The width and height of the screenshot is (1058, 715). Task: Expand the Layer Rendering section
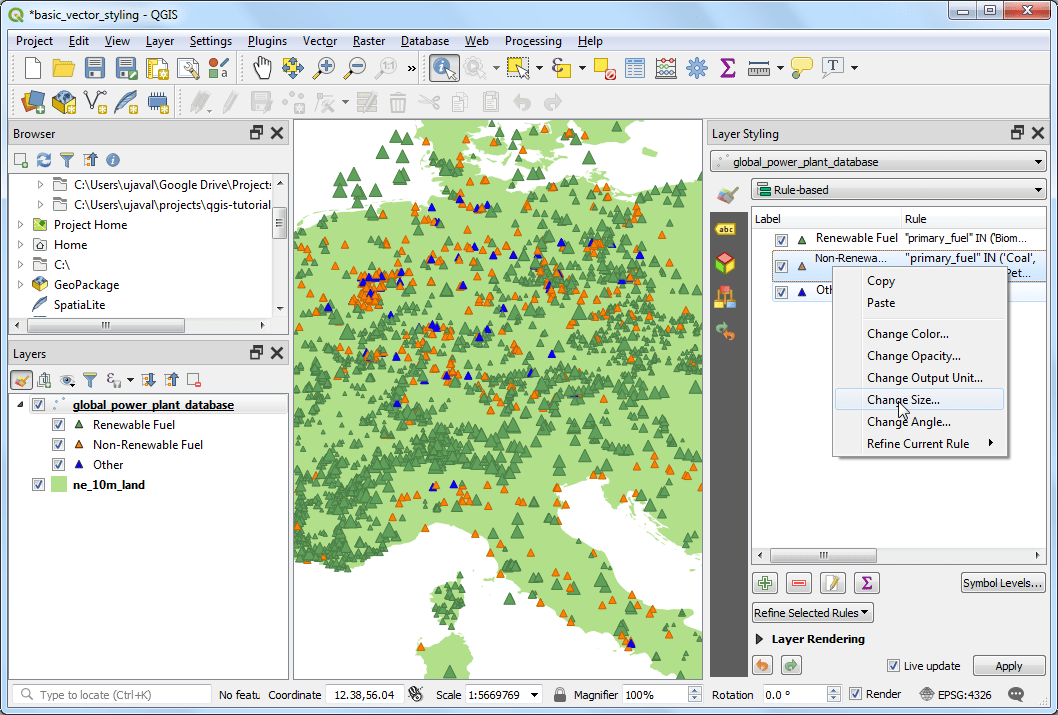click(761, 639)
